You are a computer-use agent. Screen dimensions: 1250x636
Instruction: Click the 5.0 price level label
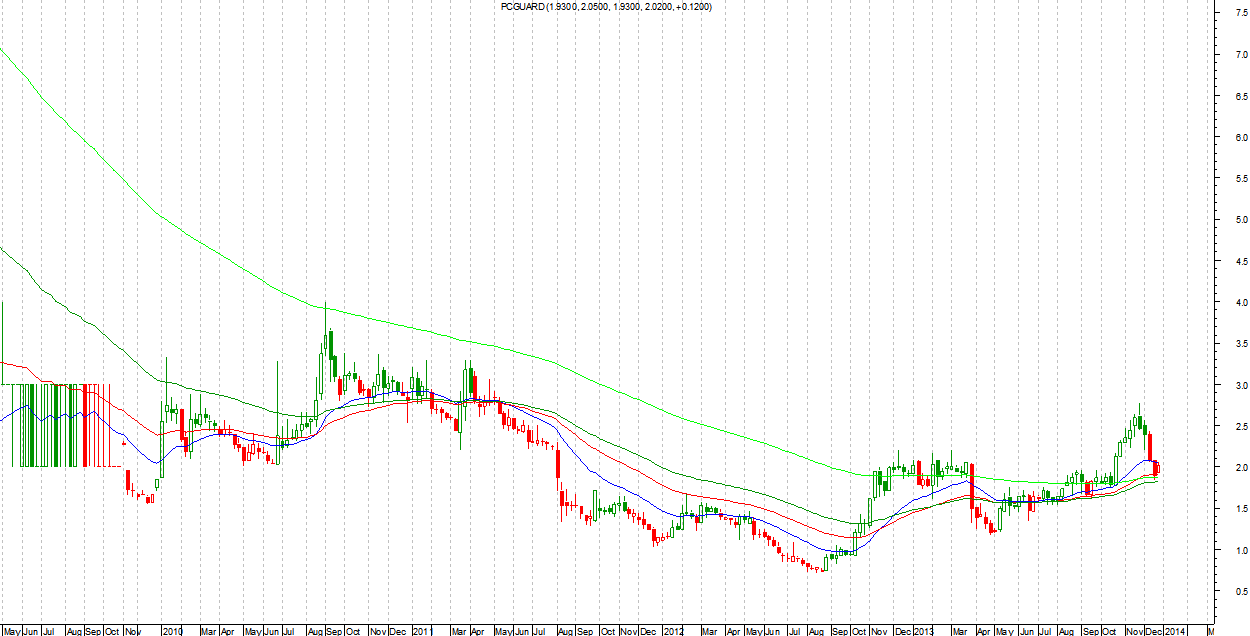point(1238,220)
